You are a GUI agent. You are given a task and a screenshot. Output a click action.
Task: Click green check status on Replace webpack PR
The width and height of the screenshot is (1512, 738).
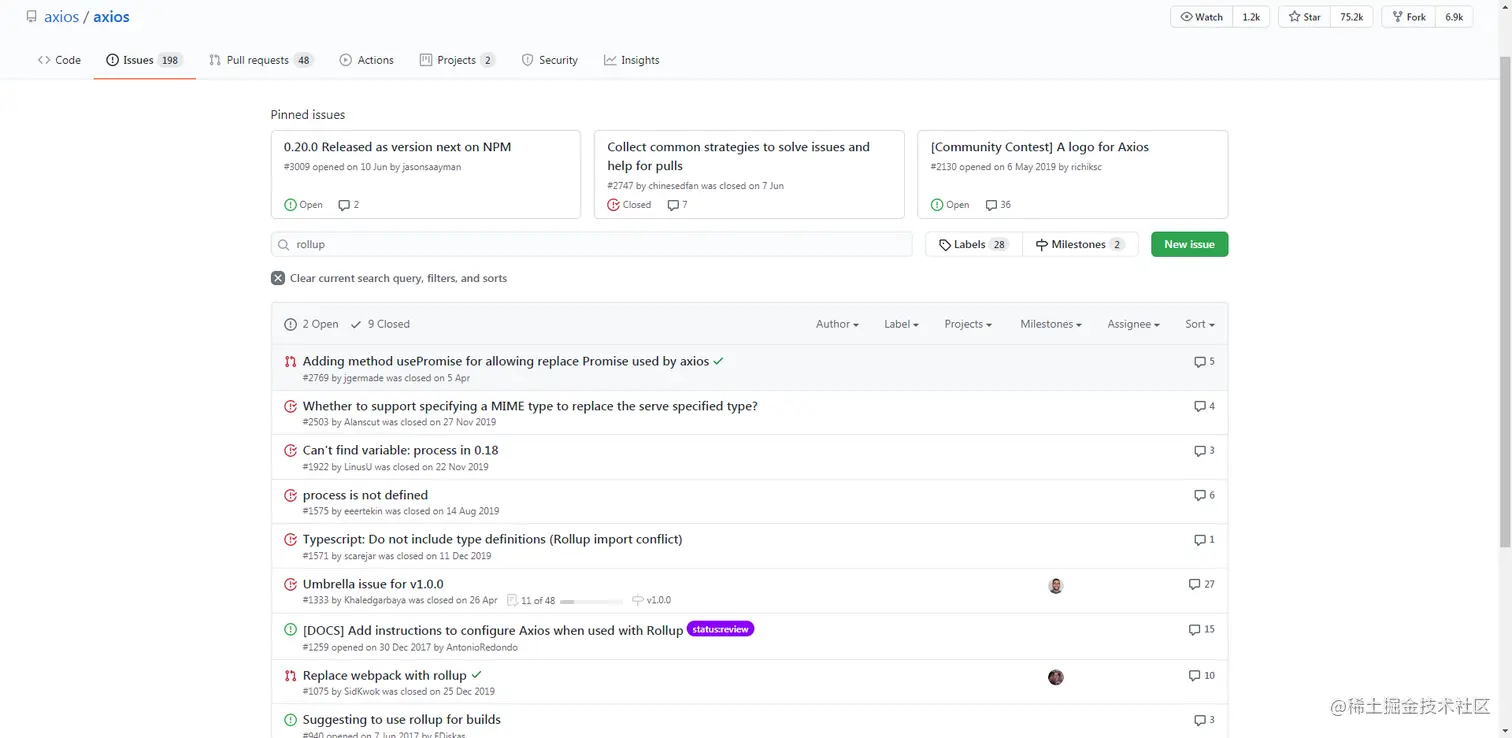[x=476, y=675]
